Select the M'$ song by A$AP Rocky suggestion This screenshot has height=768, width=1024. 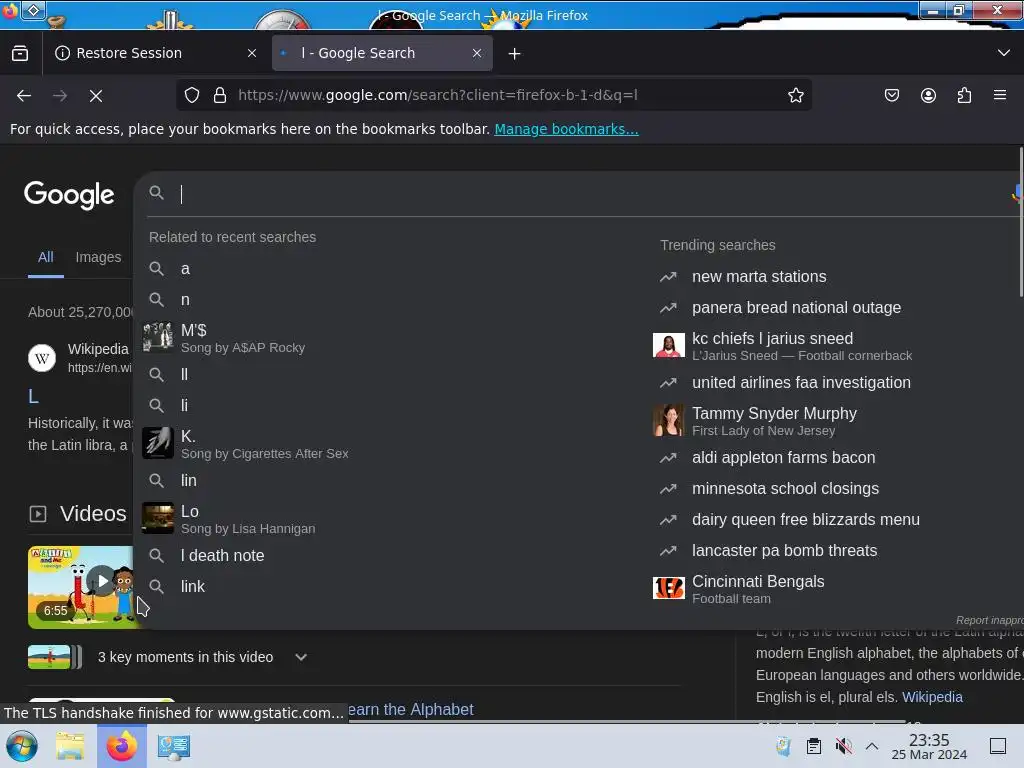coord(392,338)
